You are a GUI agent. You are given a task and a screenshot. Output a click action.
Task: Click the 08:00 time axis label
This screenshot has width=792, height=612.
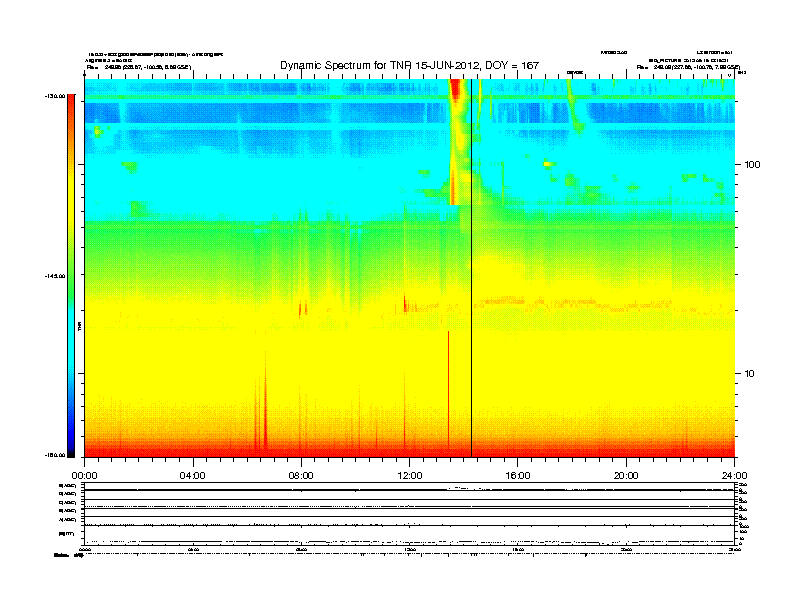coord(301,476)
